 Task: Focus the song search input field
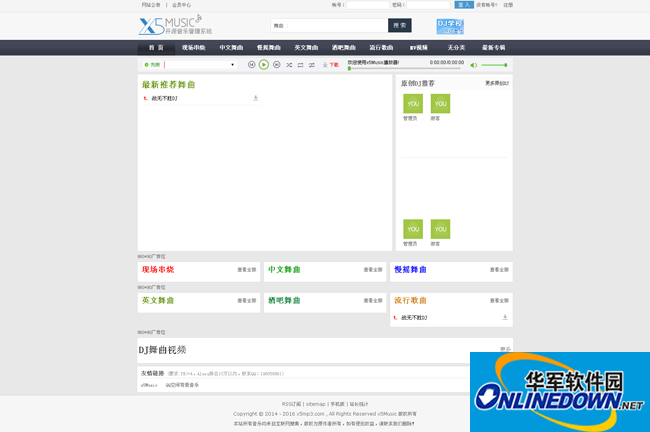pos(337,25)
